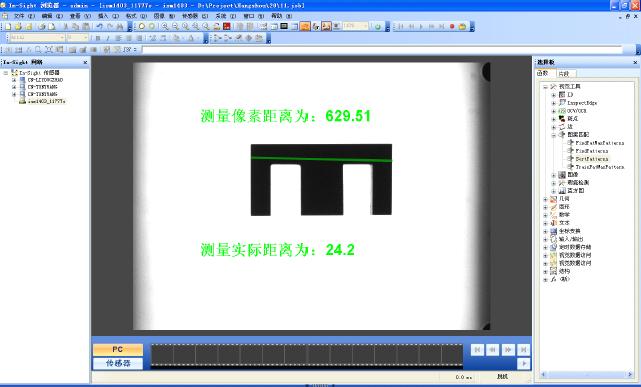Click the playback folder icon beside record

point(462,27)
